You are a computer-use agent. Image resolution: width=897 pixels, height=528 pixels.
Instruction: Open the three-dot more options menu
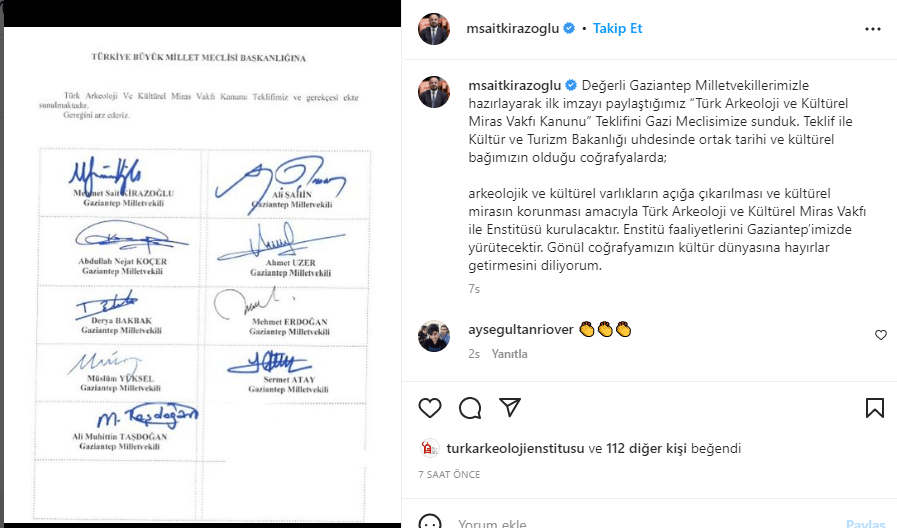click(x=873, y=29)
